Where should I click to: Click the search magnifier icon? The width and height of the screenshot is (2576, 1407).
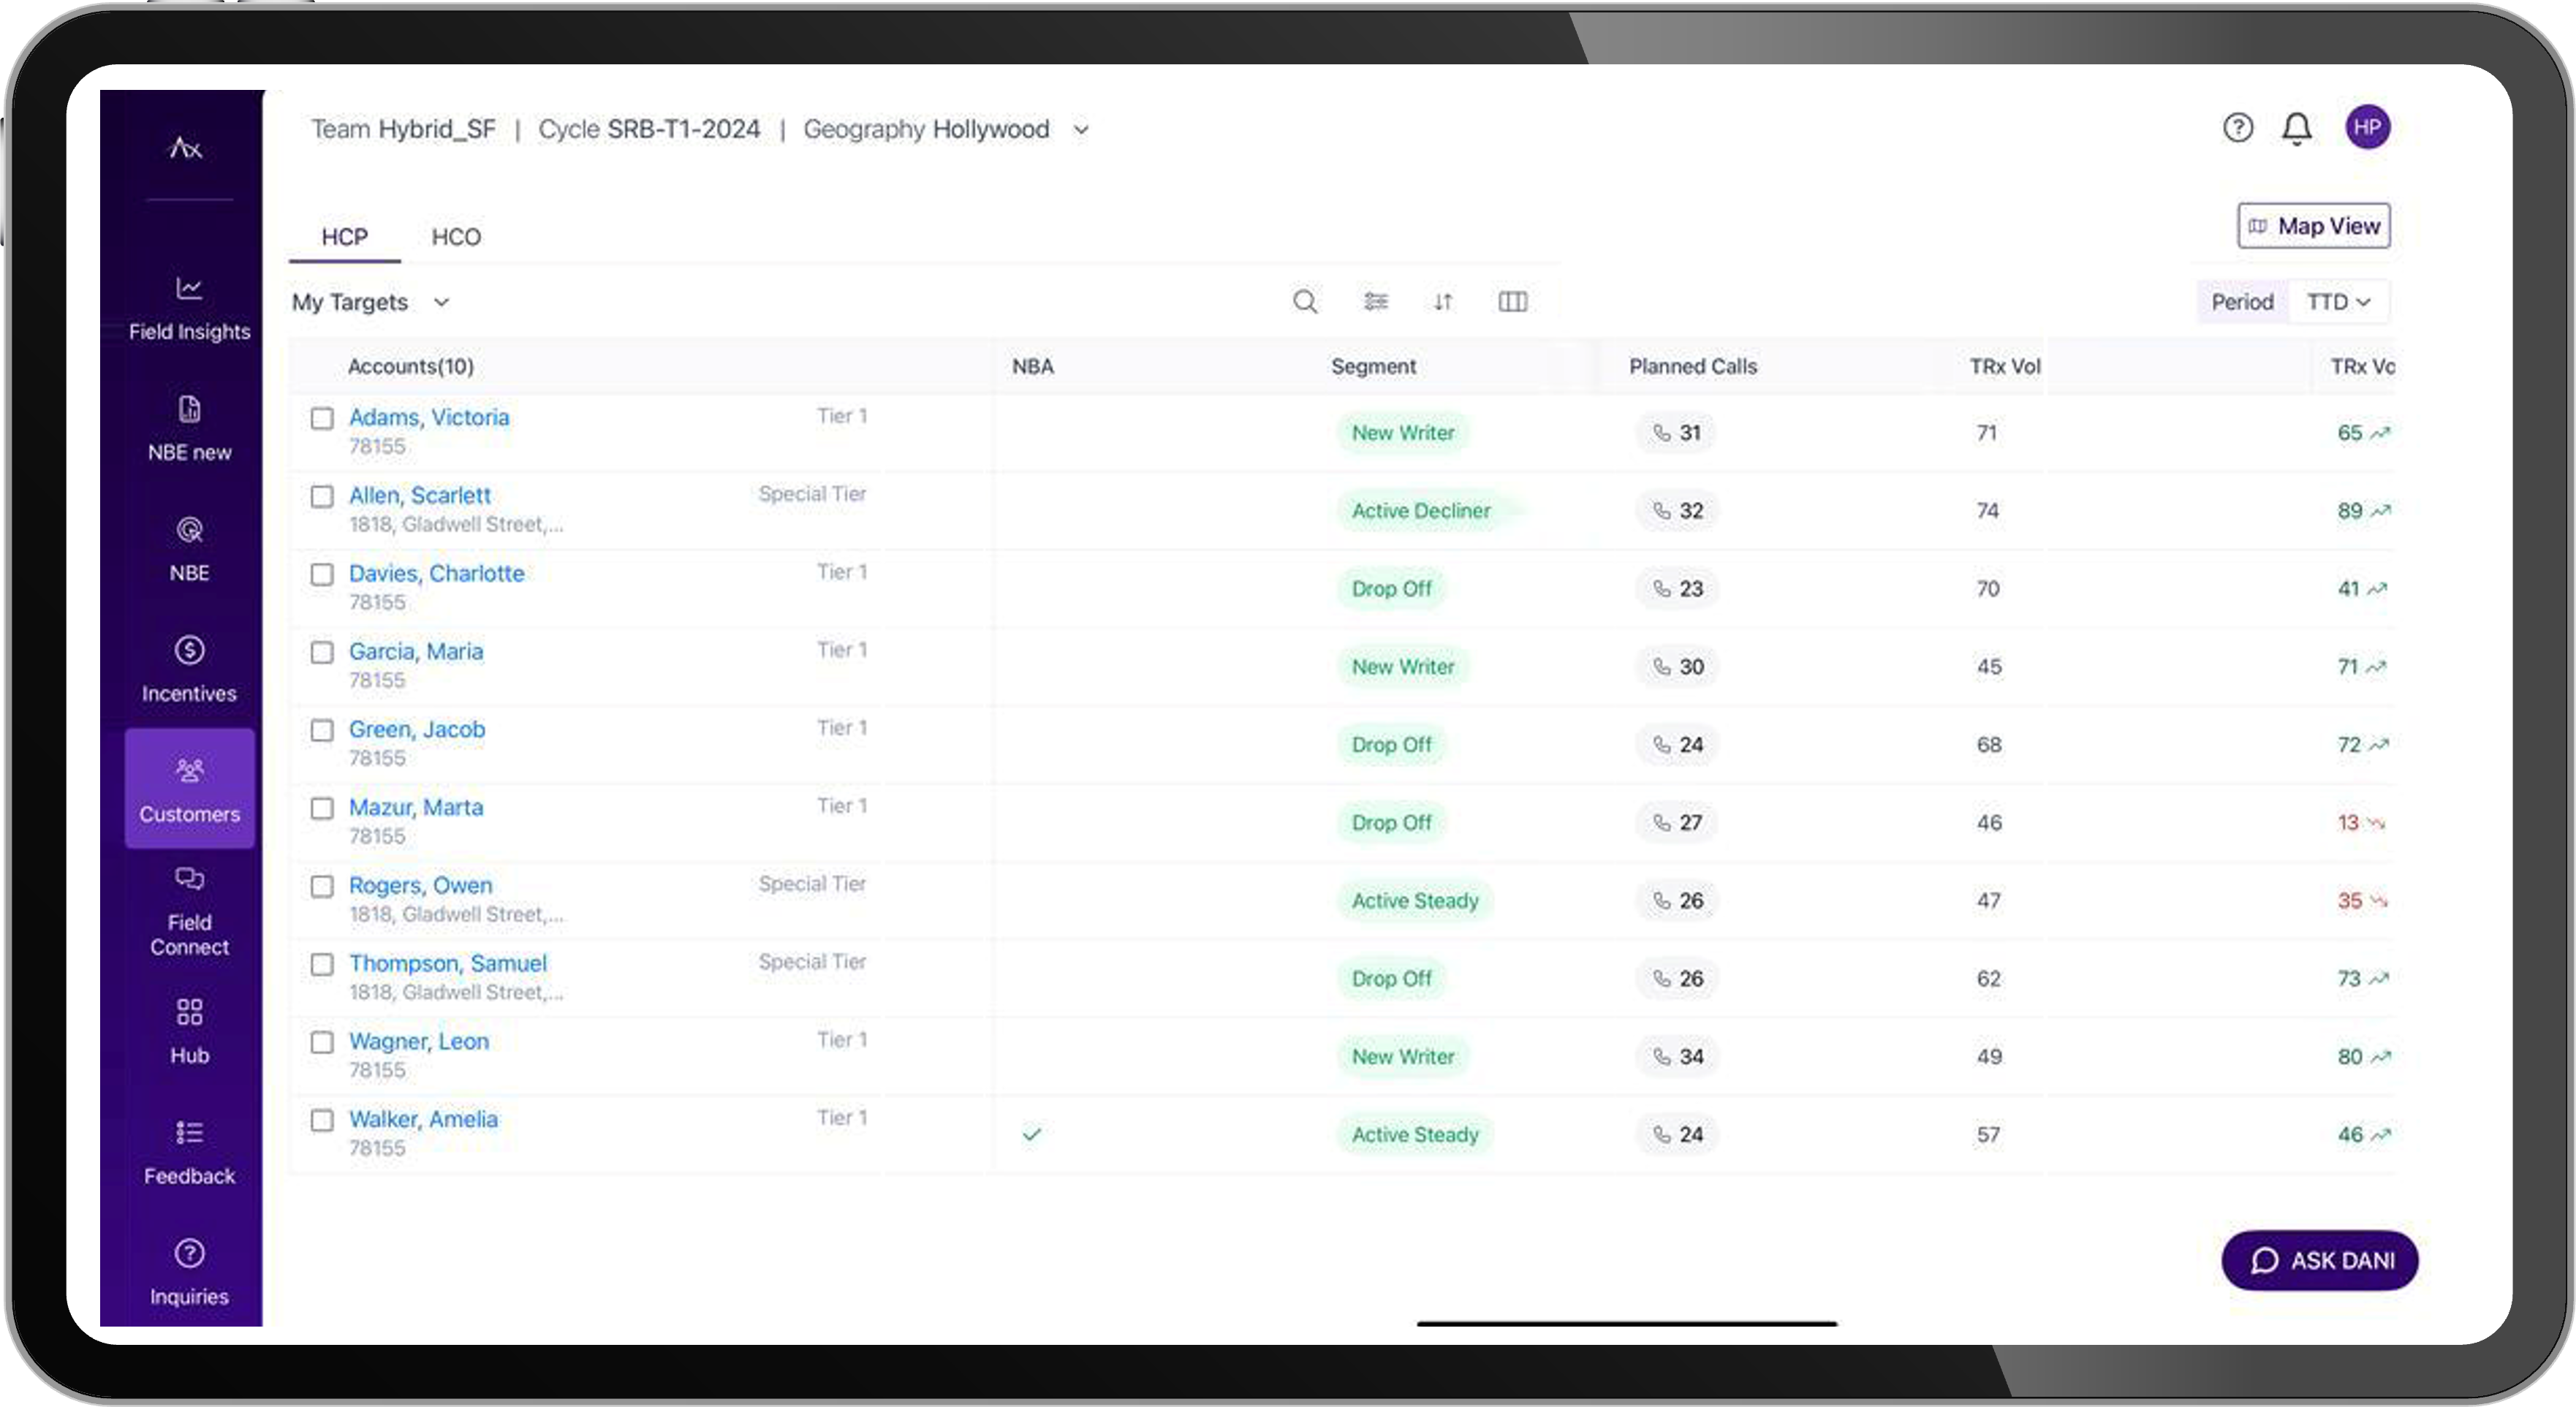click(1304, 301)
